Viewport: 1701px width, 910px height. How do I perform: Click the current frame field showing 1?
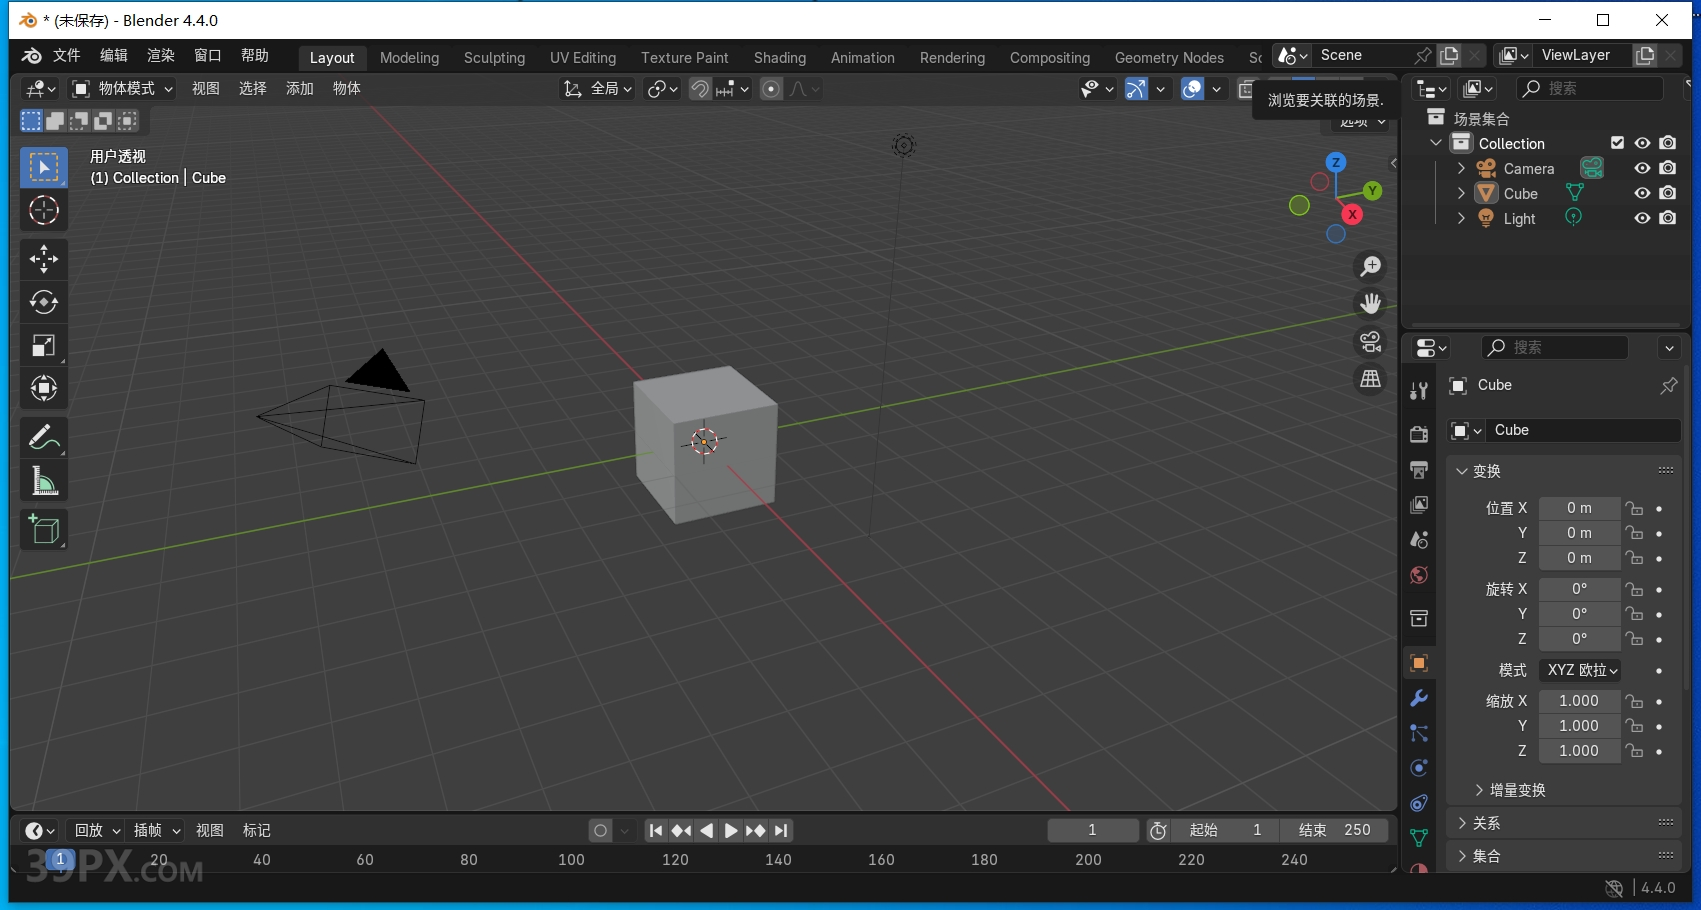click(x=1091, y=829)
